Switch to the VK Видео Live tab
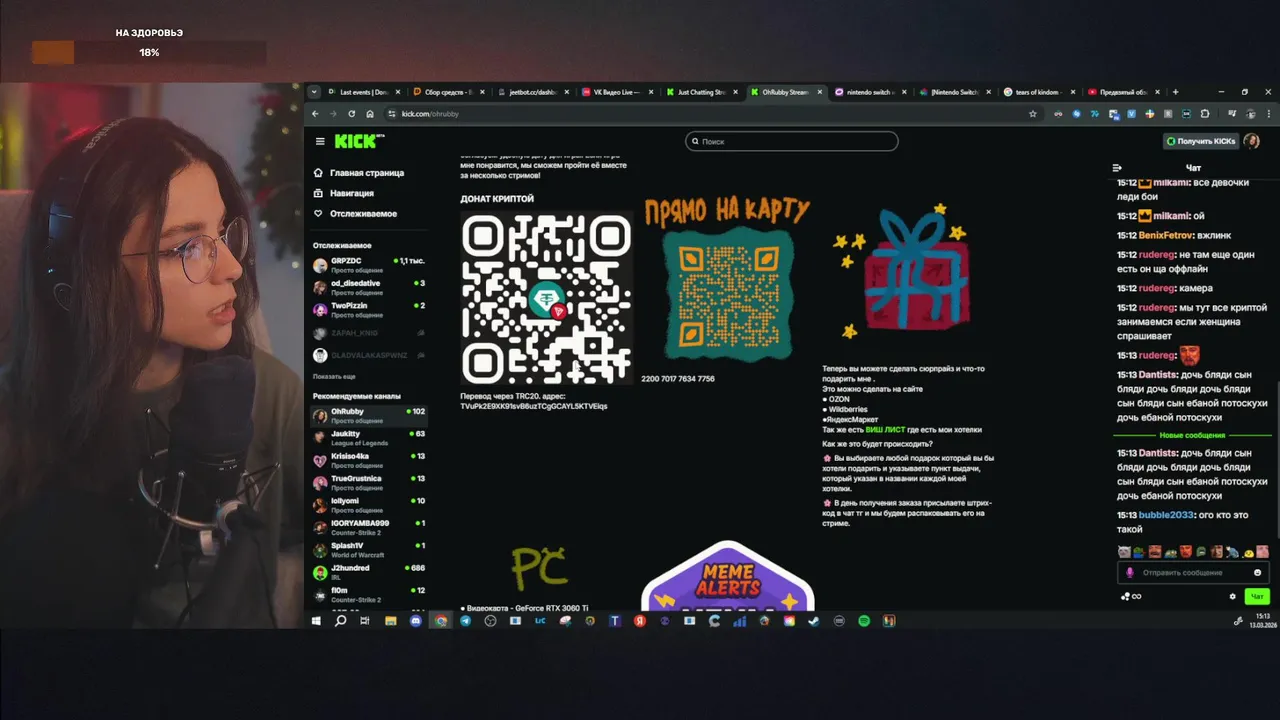This screenshot has height=720, width=1280. pyautogui.click(x=618, y=92)
